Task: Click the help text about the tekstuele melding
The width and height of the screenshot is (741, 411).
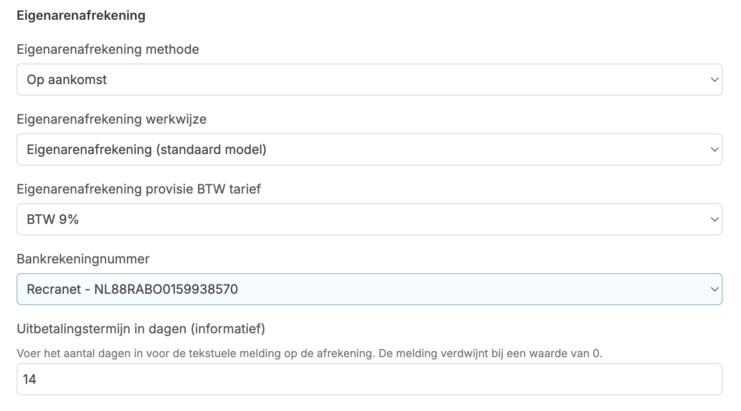Action: pyautogui.click(x=309, y=352)
